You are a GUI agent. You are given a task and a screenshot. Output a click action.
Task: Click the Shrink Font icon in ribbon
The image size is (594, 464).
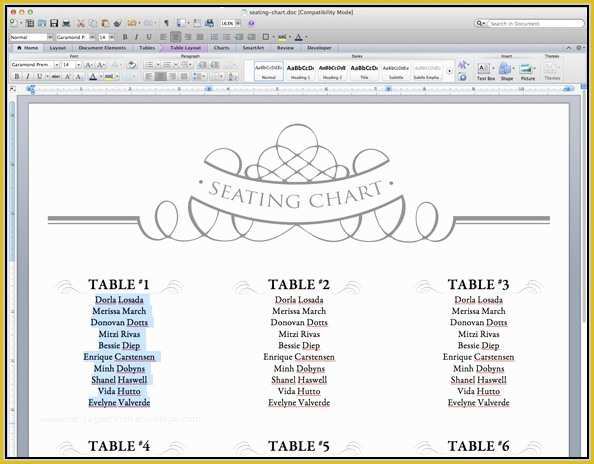(101, 65)
